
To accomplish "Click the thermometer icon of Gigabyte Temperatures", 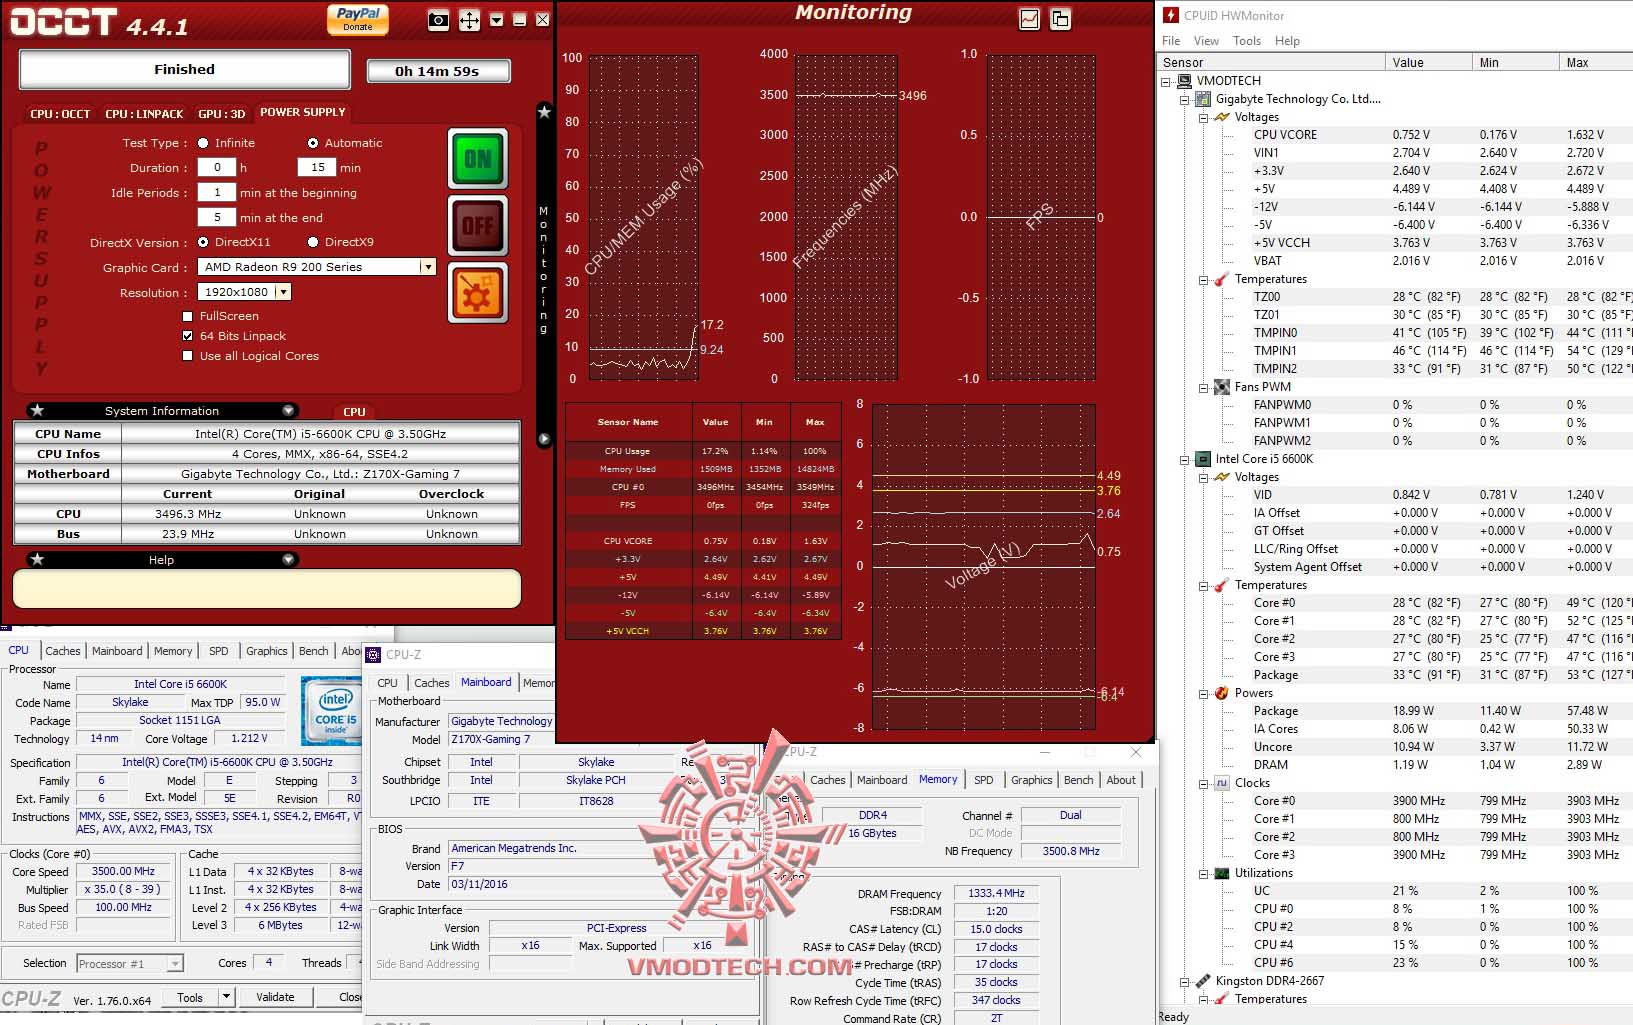I will (x=1221, y=279).
